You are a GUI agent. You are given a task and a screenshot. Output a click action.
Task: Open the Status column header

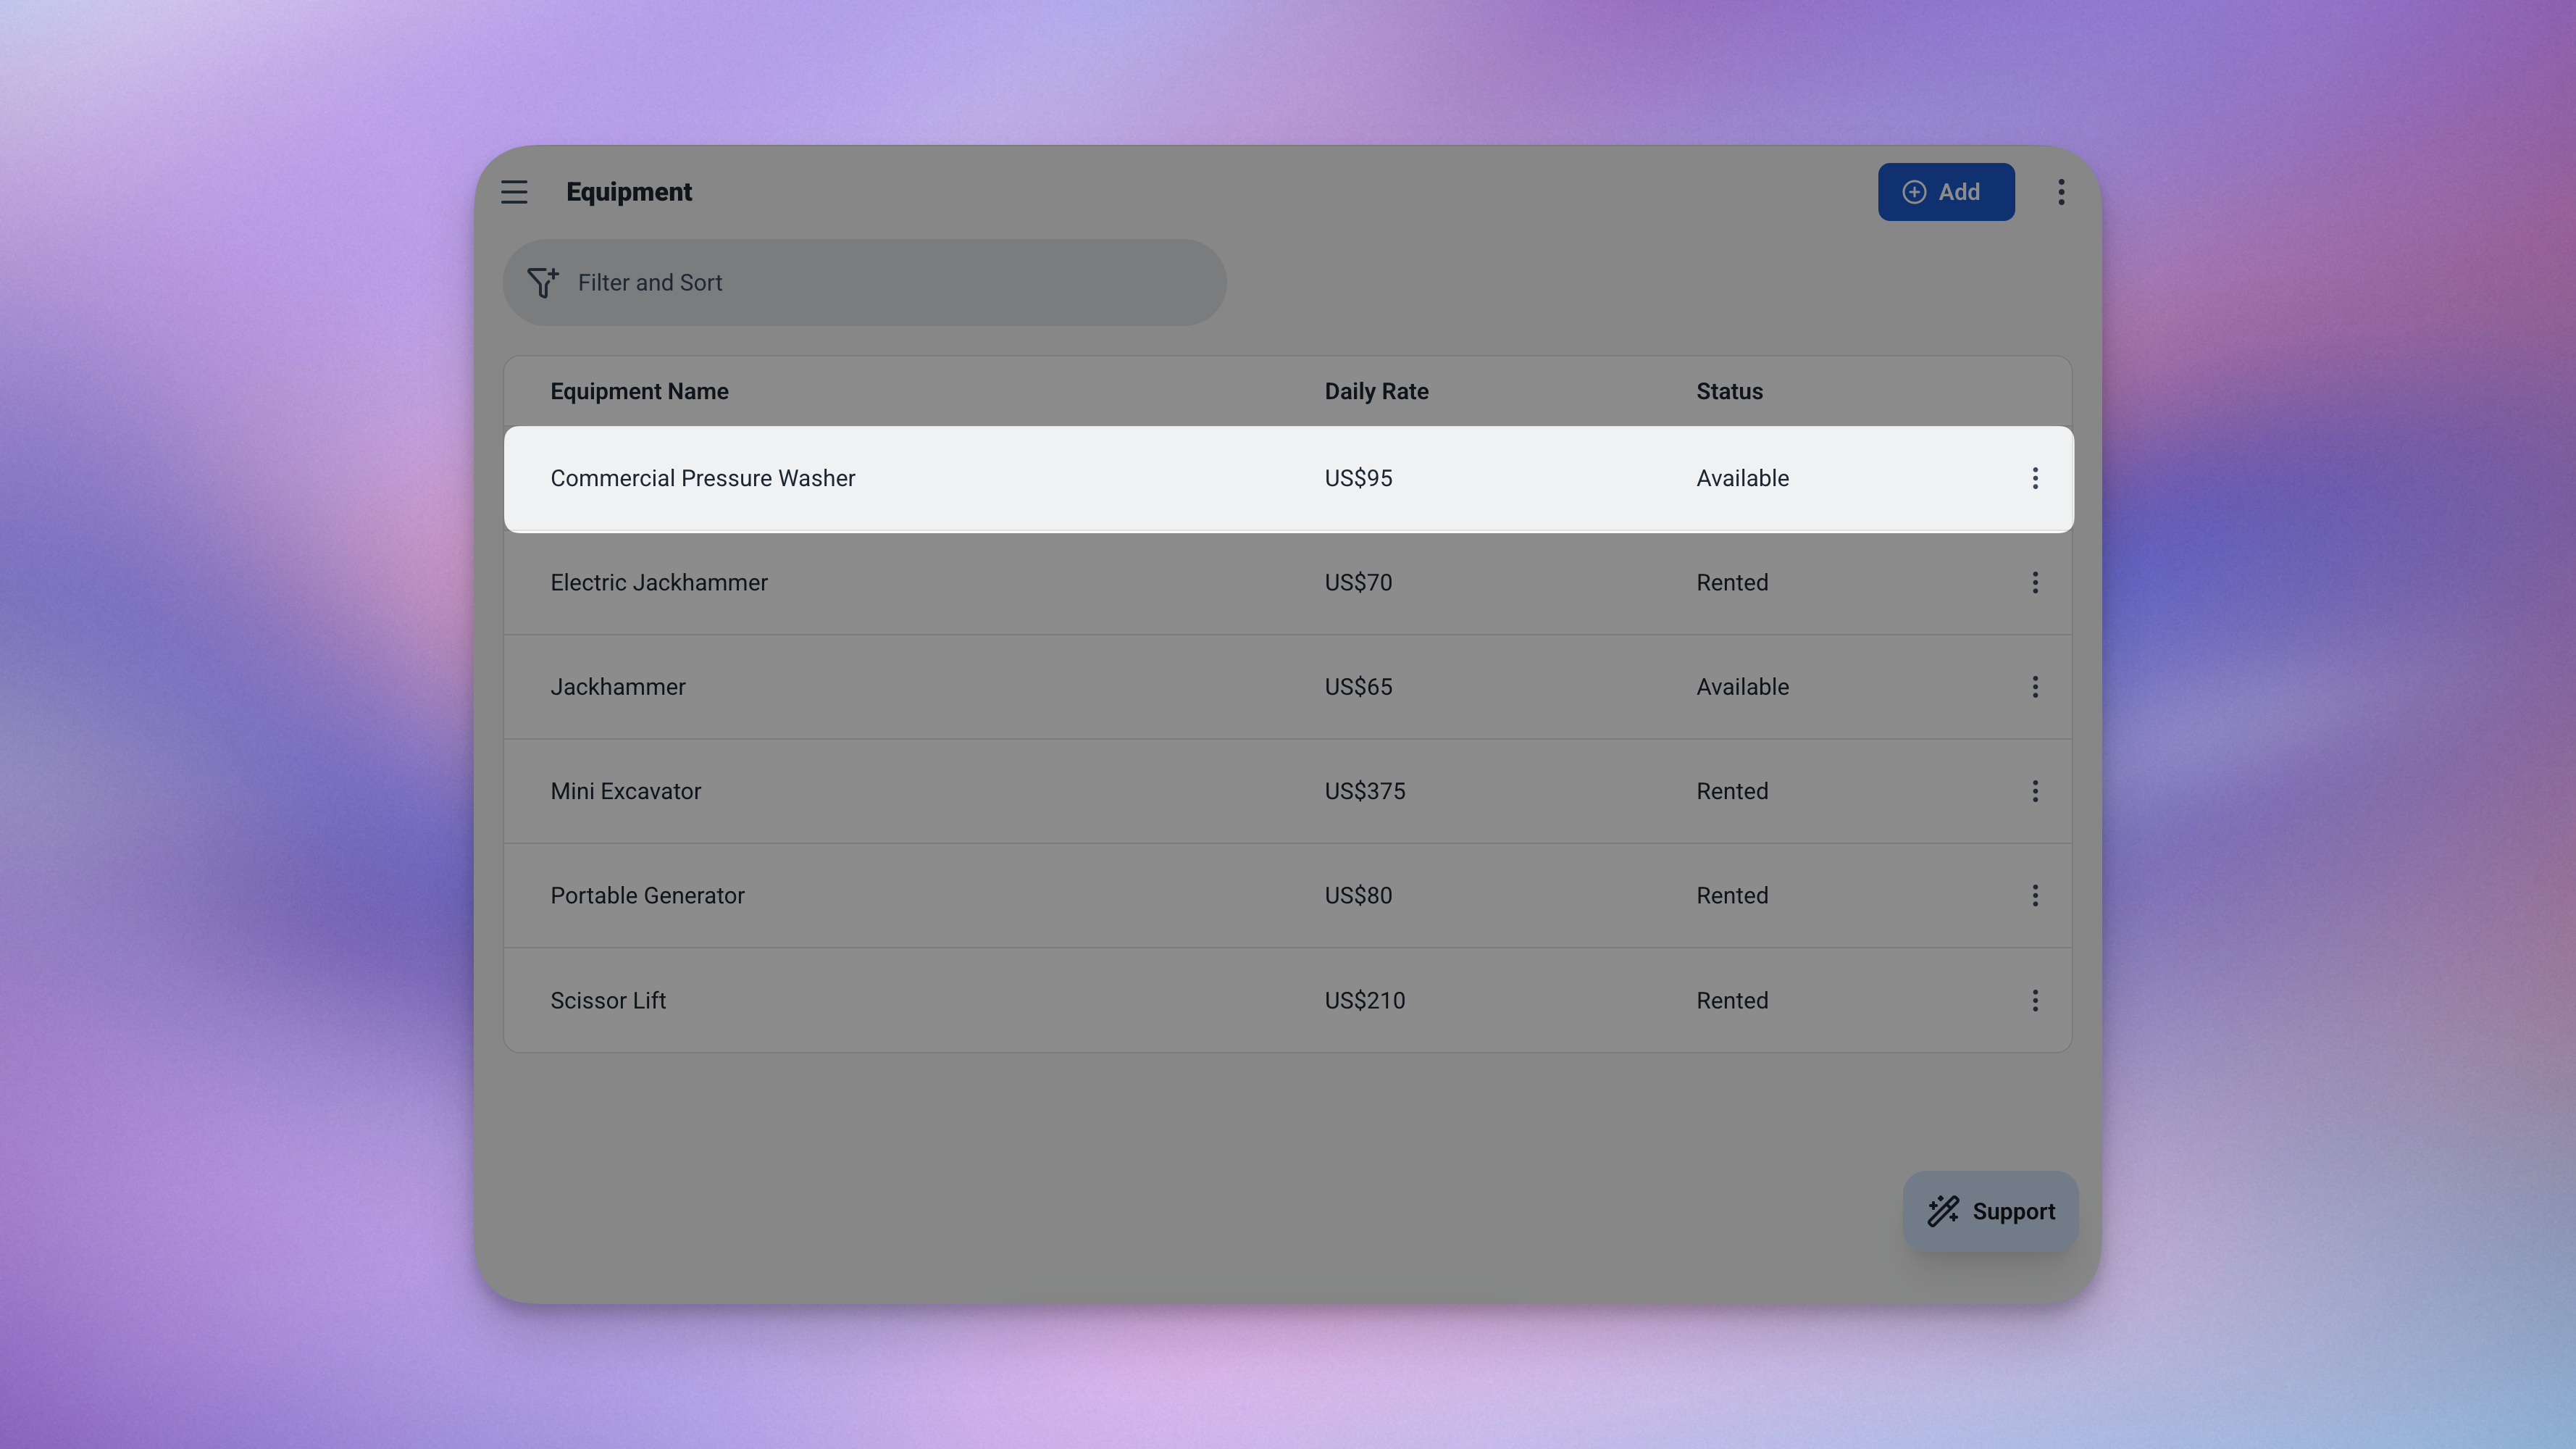click(x=1729, y=391)
